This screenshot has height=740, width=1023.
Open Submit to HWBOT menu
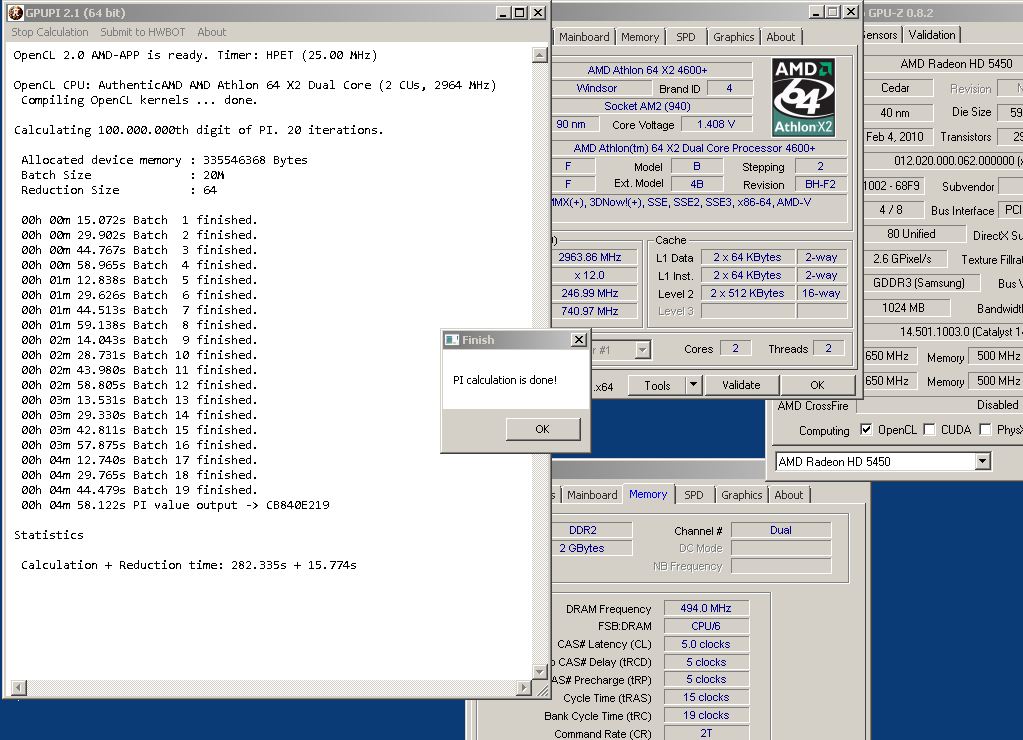coord(142,32)
